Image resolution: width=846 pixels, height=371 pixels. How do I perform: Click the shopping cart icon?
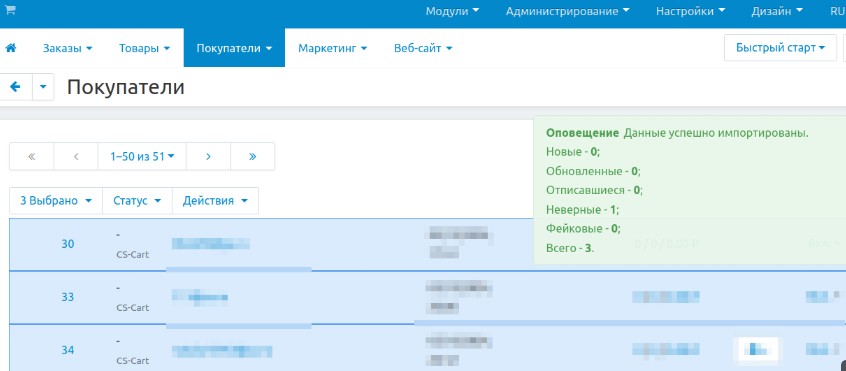click(10, 10)
